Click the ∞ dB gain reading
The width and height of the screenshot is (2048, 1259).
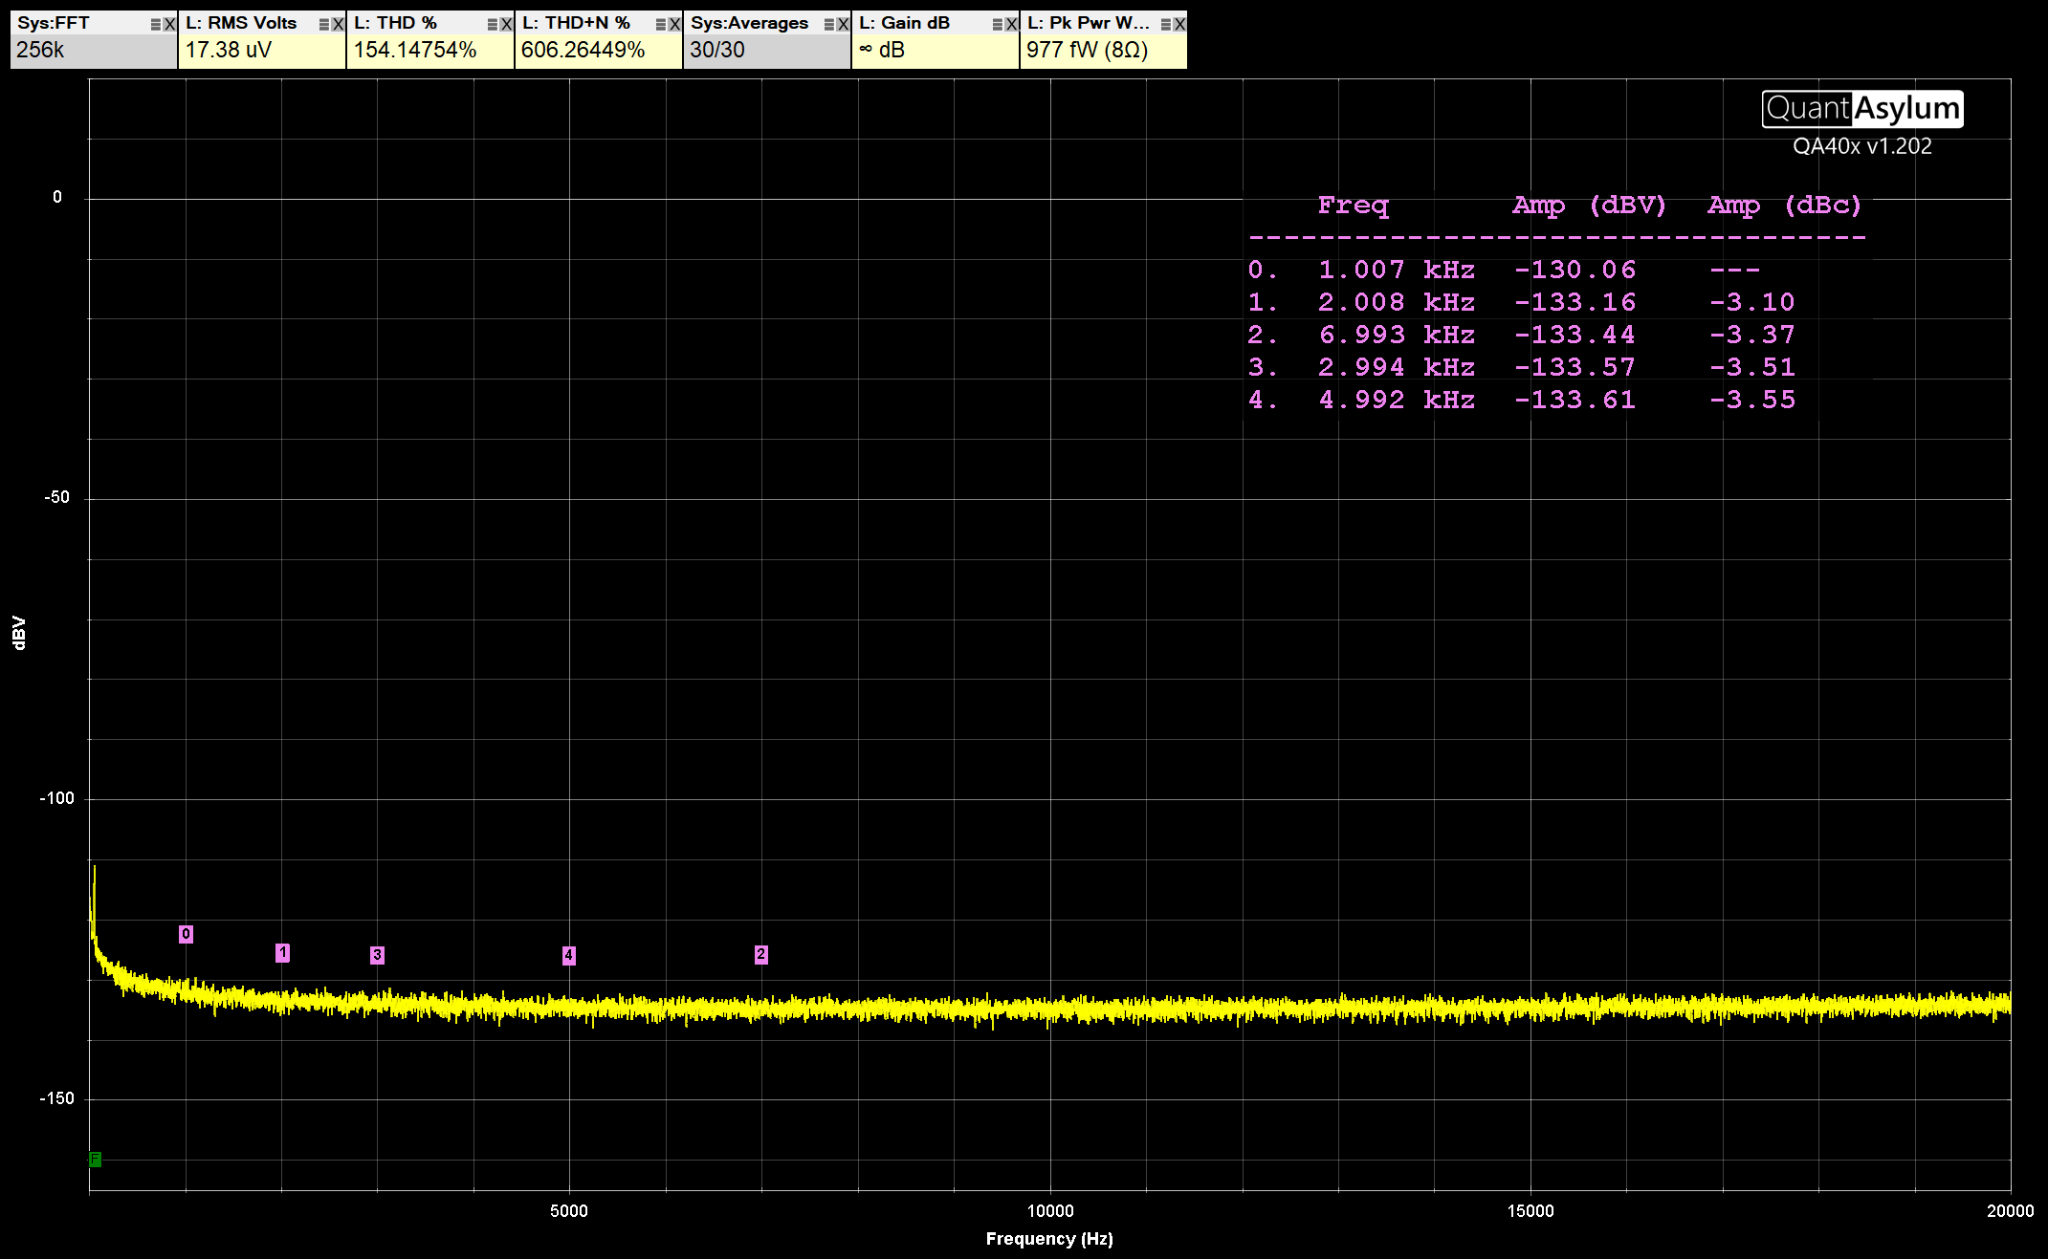point(882,50)
